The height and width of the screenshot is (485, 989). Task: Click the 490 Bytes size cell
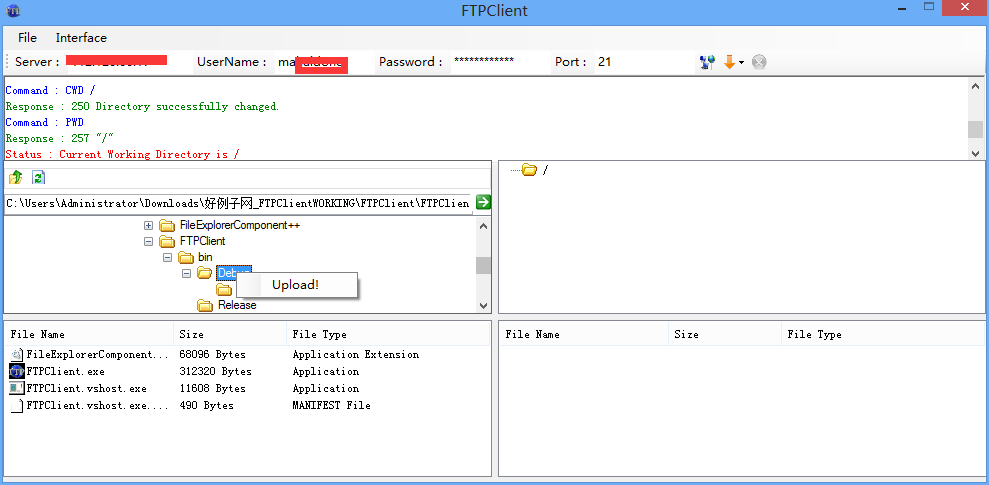(x=206, y=406)
